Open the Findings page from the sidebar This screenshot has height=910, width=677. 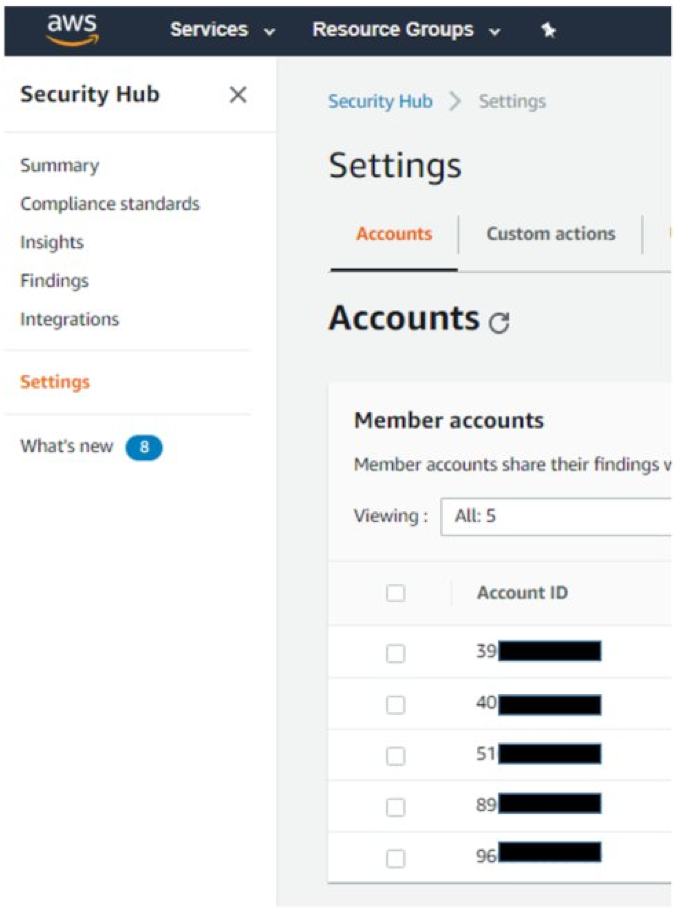pos(53,280)
